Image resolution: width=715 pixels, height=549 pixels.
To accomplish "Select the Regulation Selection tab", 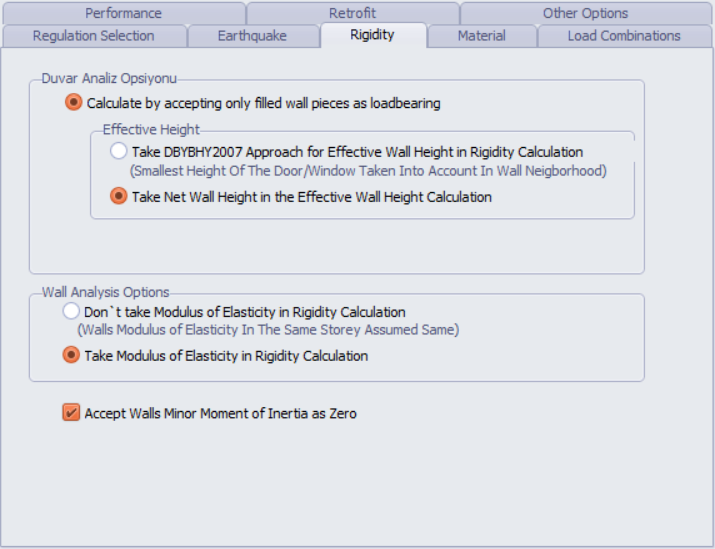I will [93, 36].
